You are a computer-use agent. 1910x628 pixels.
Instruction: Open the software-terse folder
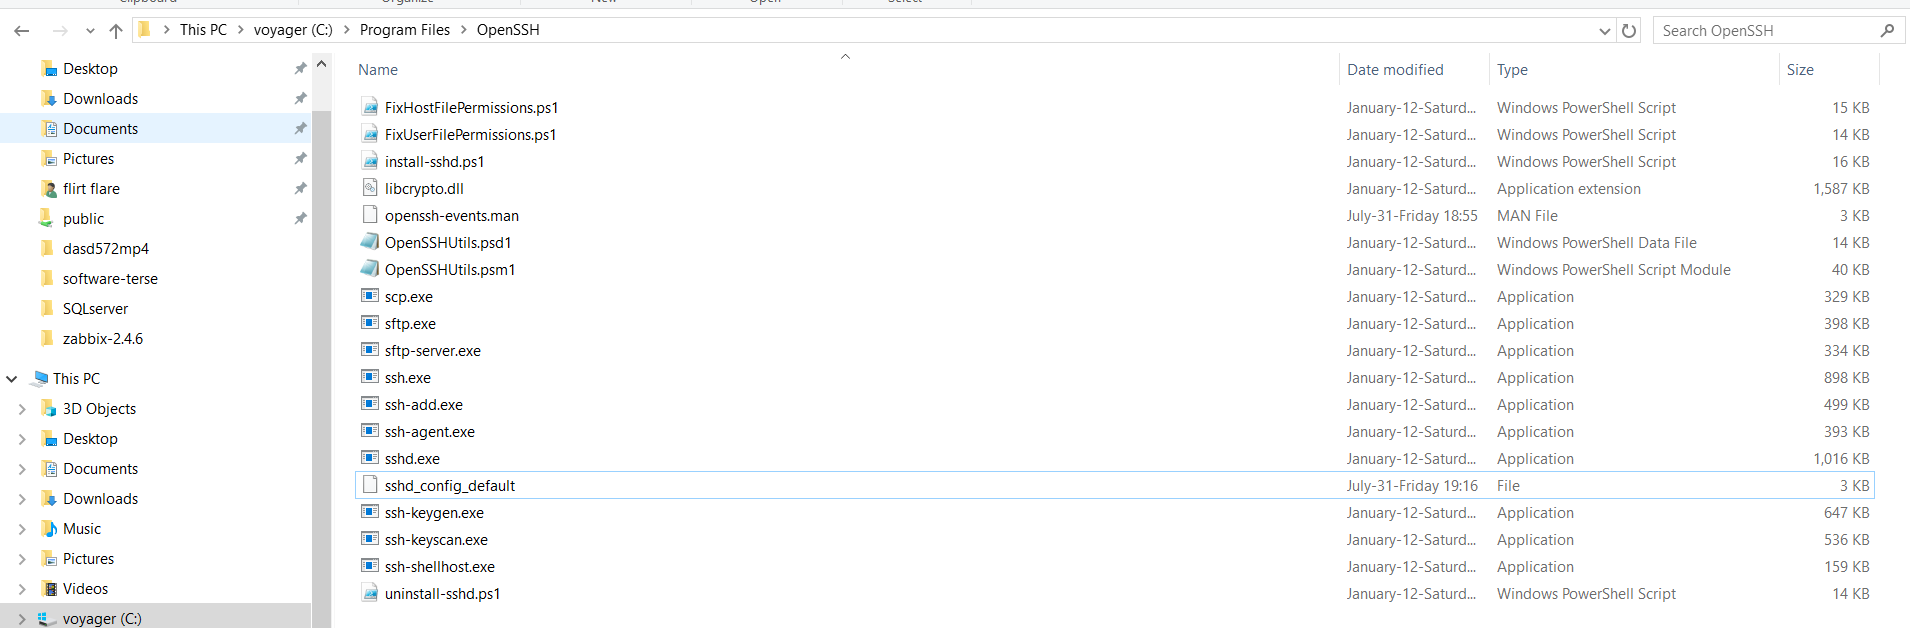point(110,279)
